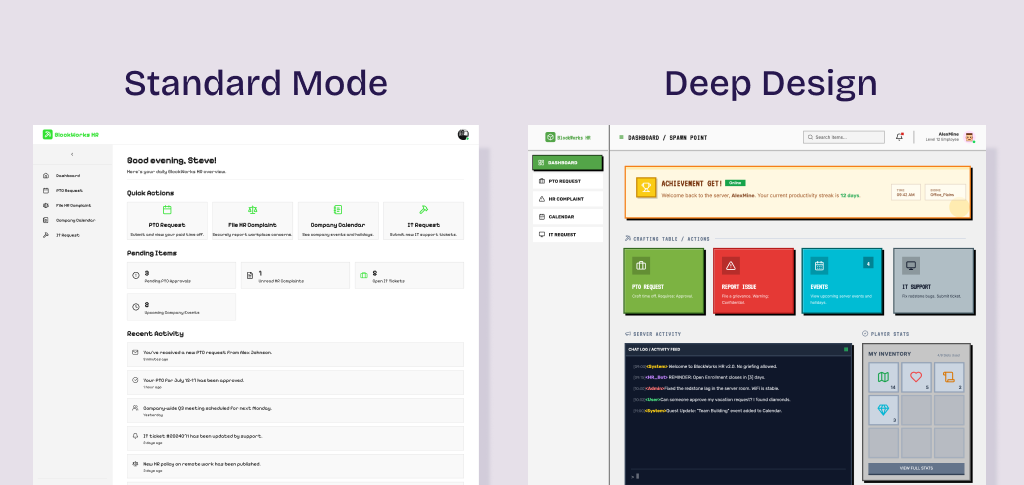Open the round profile avatar in Standard Mode

coord(463,134)
